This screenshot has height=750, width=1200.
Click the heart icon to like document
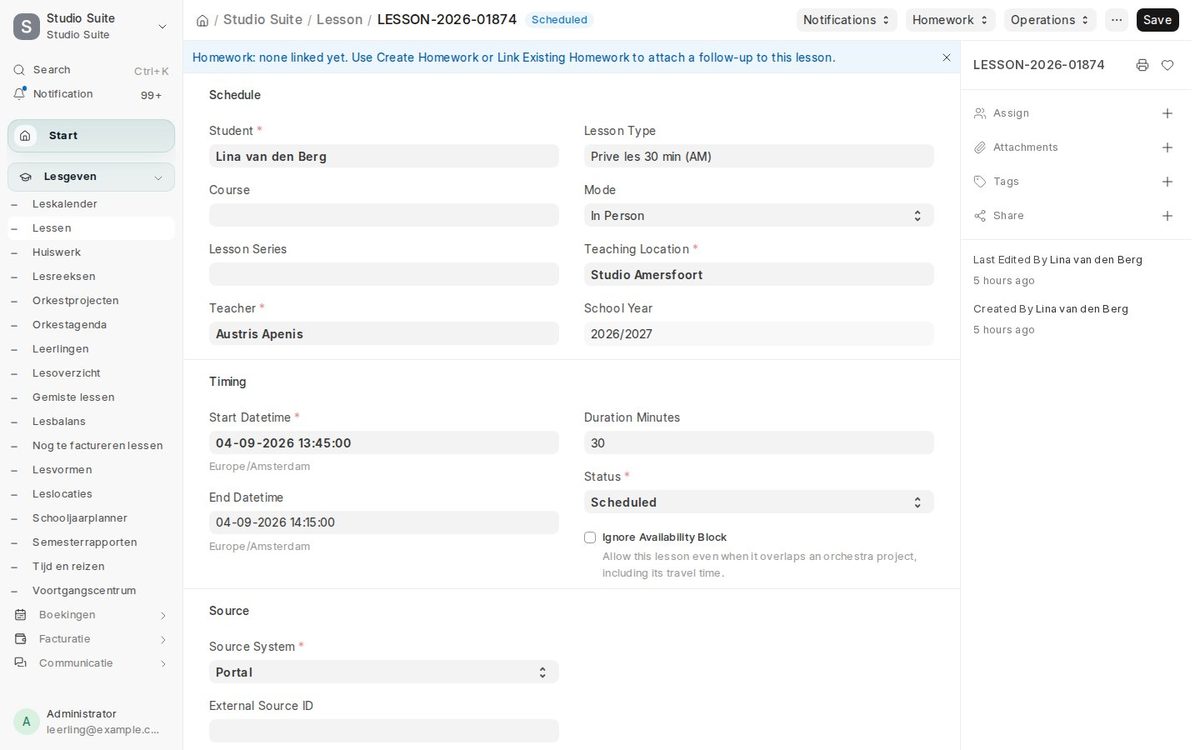coord(1167,65)
